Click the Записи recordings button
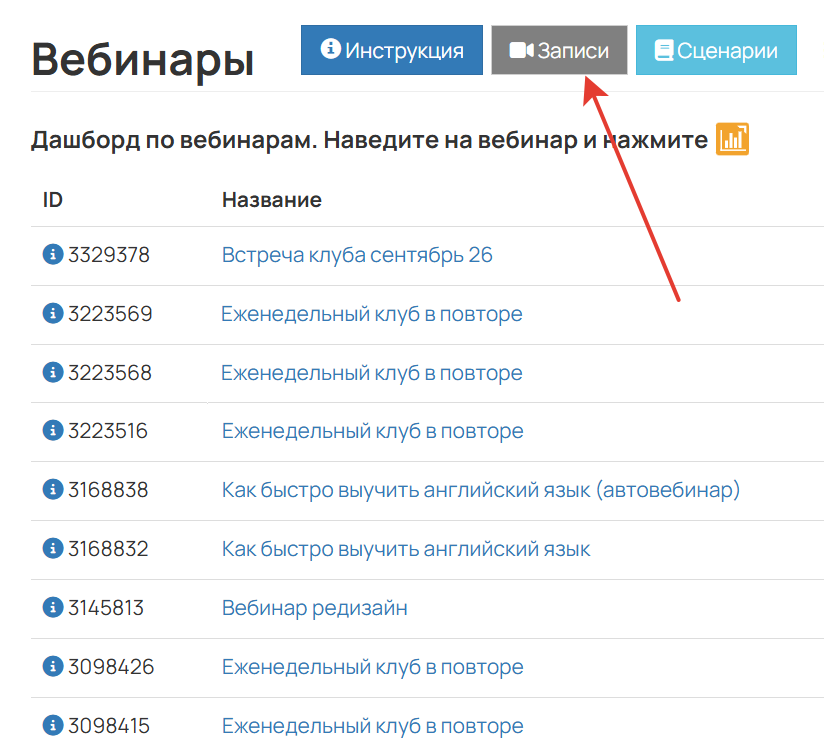 [559, 50]
